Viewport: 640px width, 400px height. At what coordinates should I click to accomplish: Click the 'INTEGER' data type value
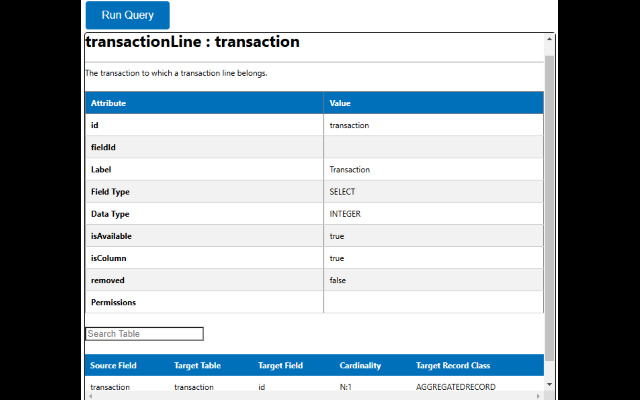click(x=345, y=214)
